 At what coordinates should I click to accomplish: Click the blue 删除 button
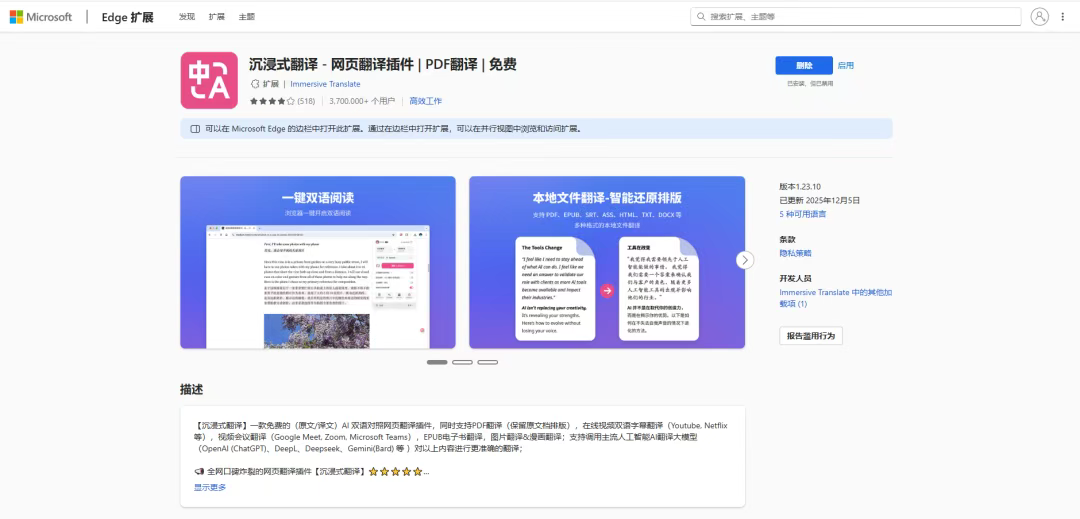click(x=804, y=65)
